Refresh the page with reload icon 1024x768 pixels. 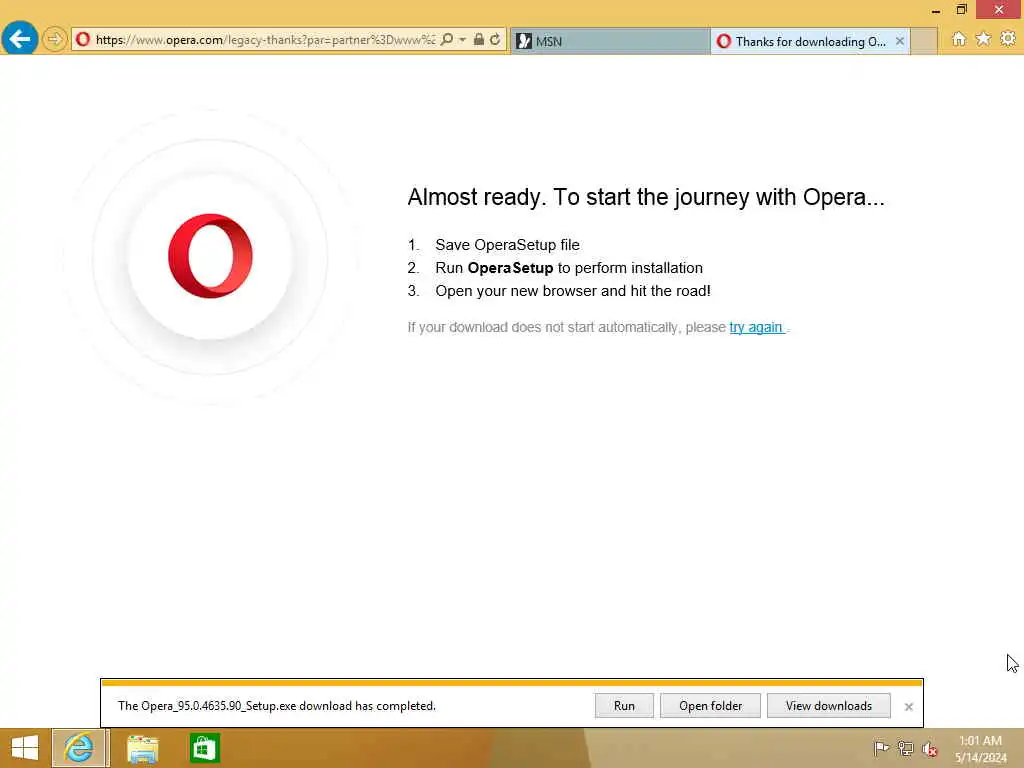(495, 40)
